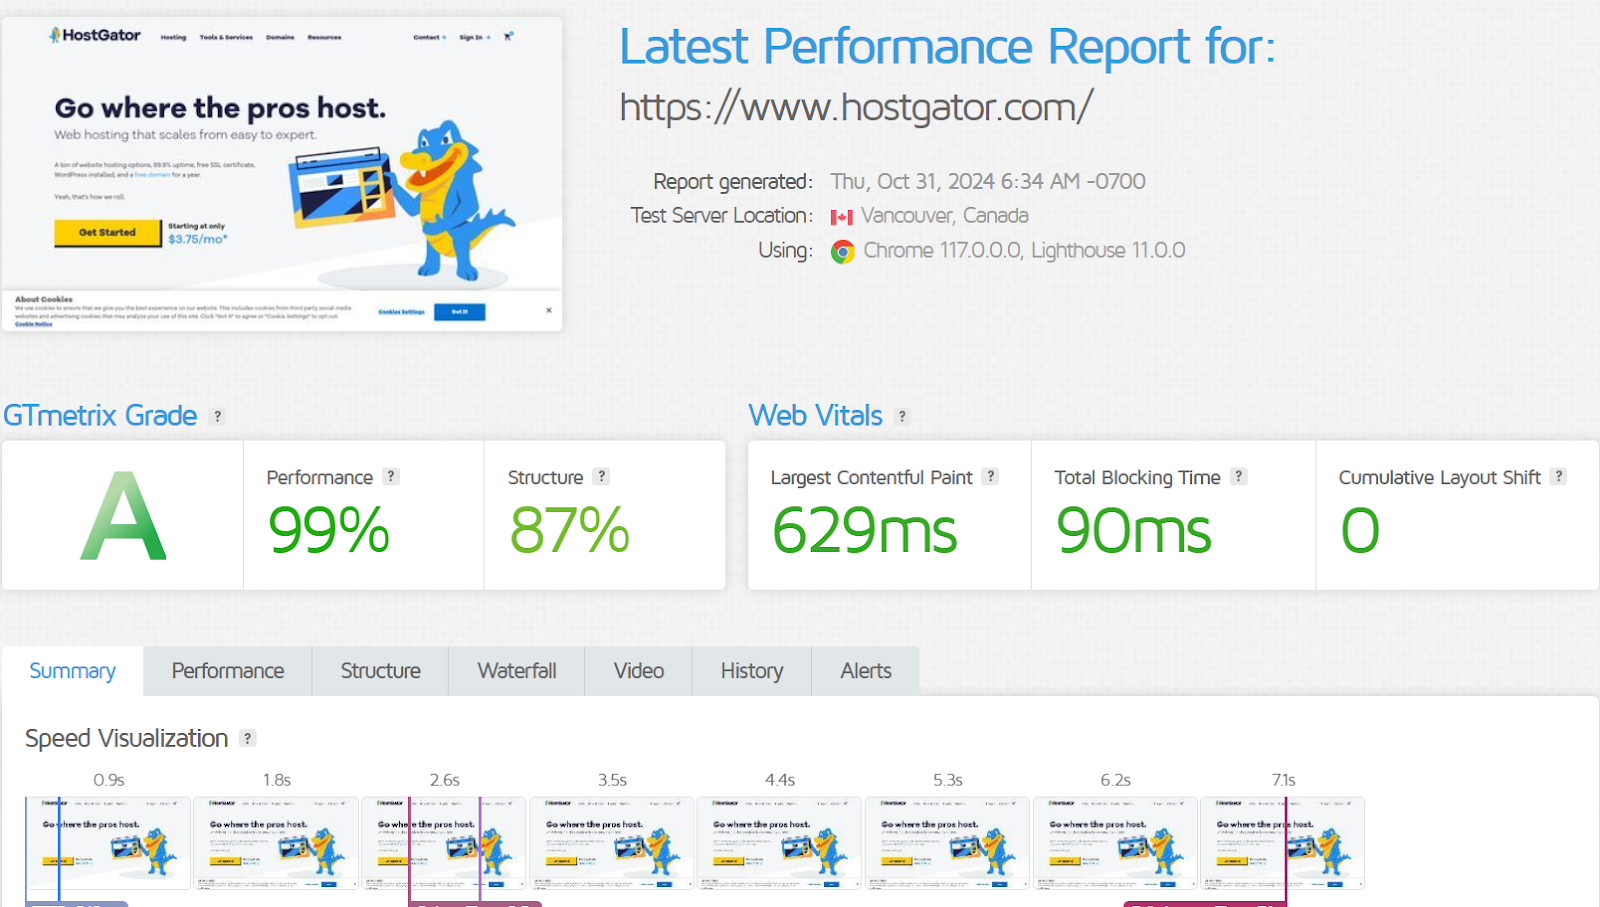Click the help icon beside Web Vitals
The width and height of the screenshot is (1600, 907).
pyautogui.click(x=902, y=416)
